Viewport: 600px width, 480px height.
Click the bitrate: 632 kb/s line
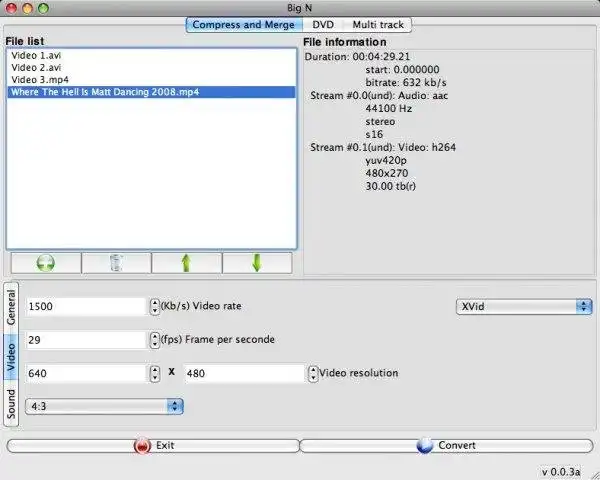[406, 83]
